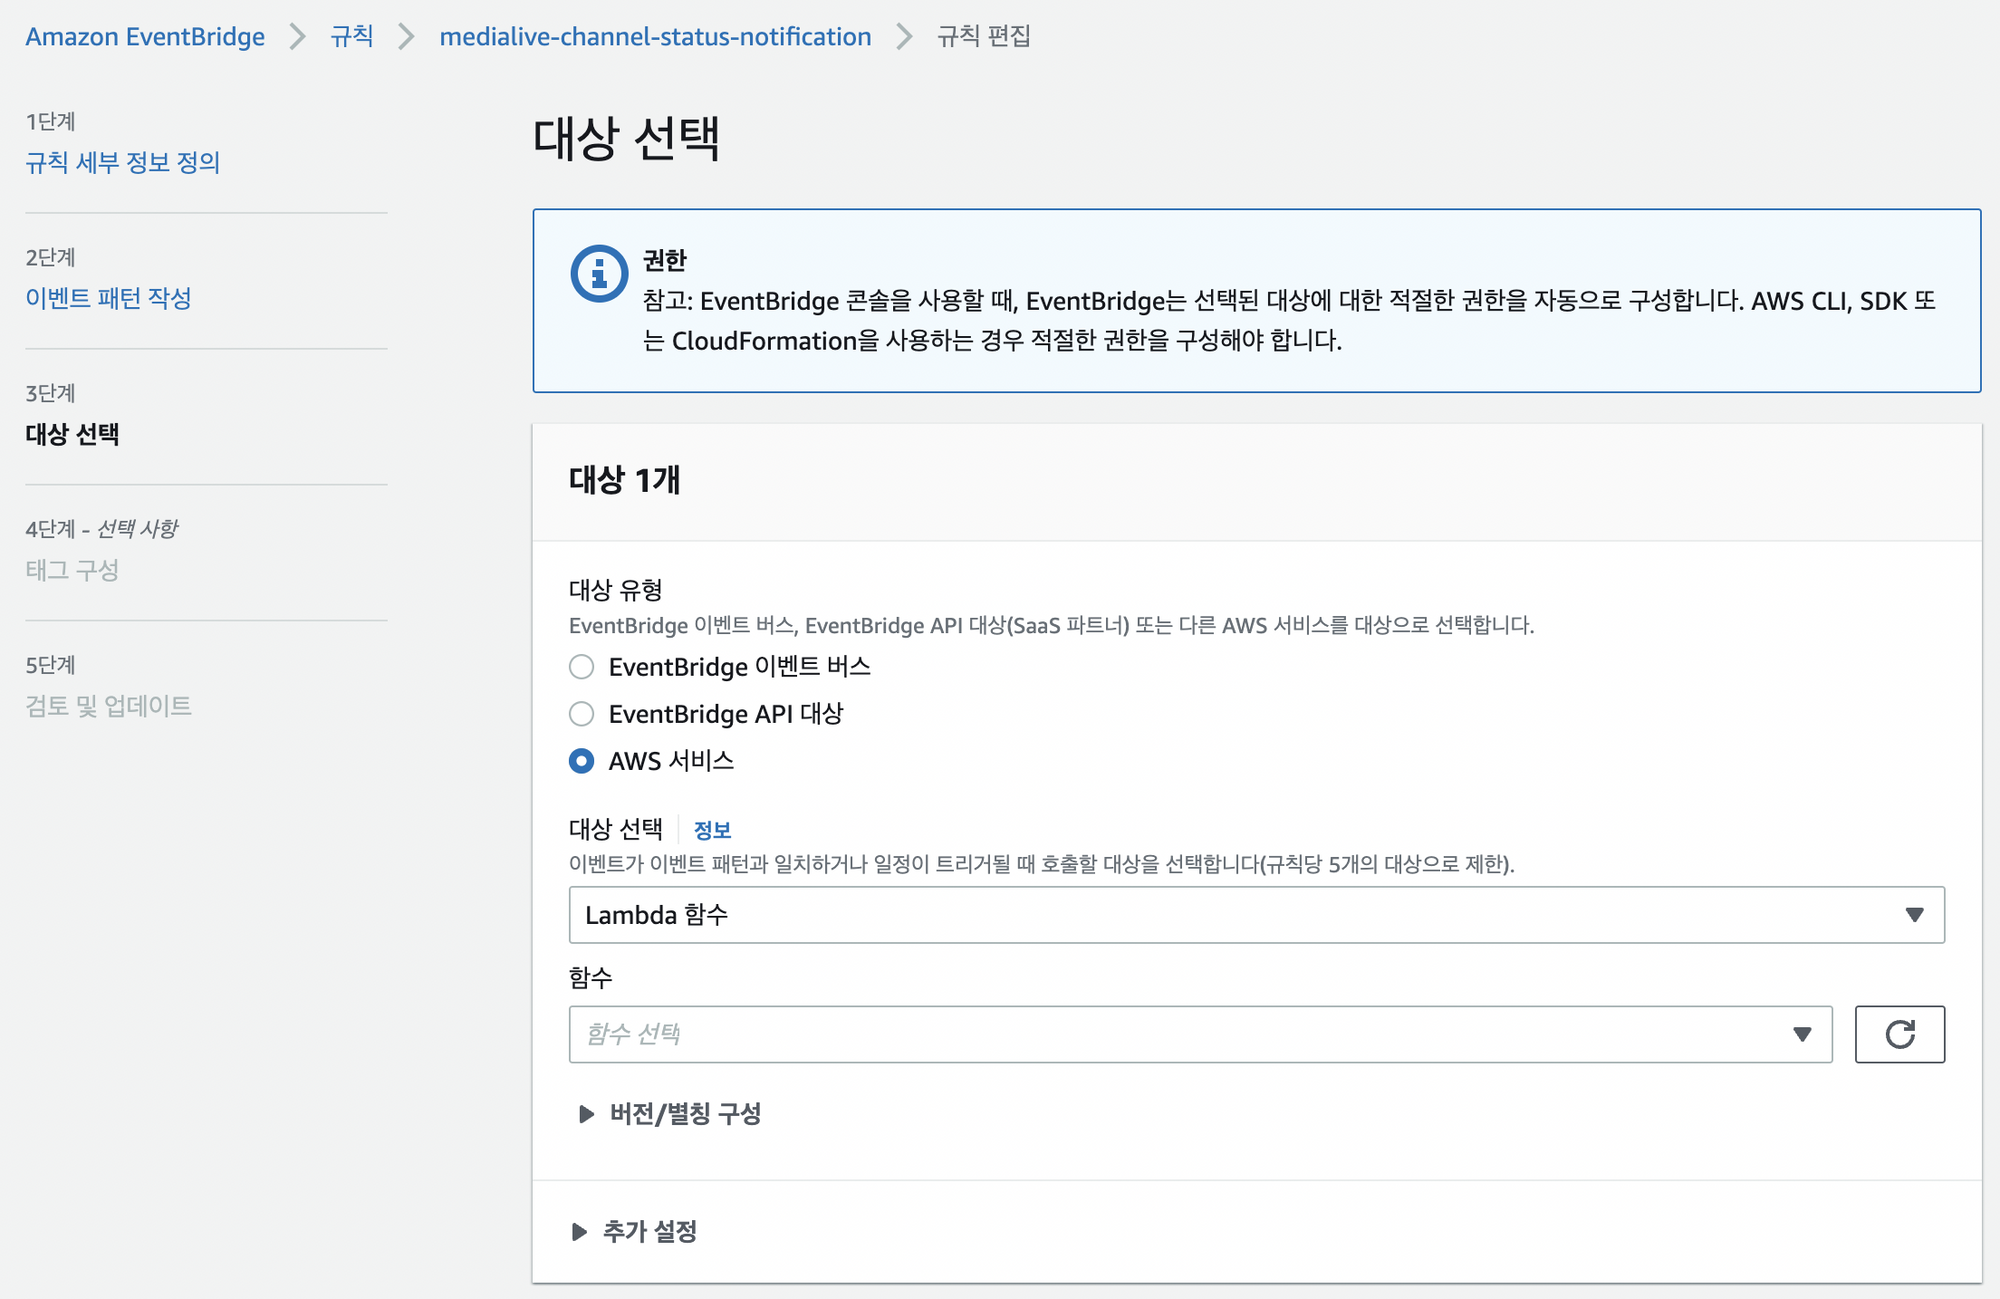Select the AWS 서비스 radio button

click(581, 761)
